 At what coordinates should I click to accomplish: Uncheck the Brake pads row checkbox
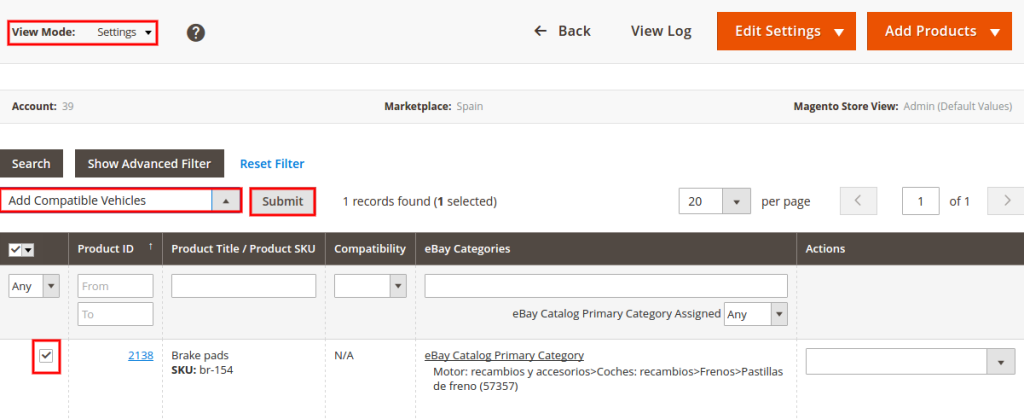point(46,356)
